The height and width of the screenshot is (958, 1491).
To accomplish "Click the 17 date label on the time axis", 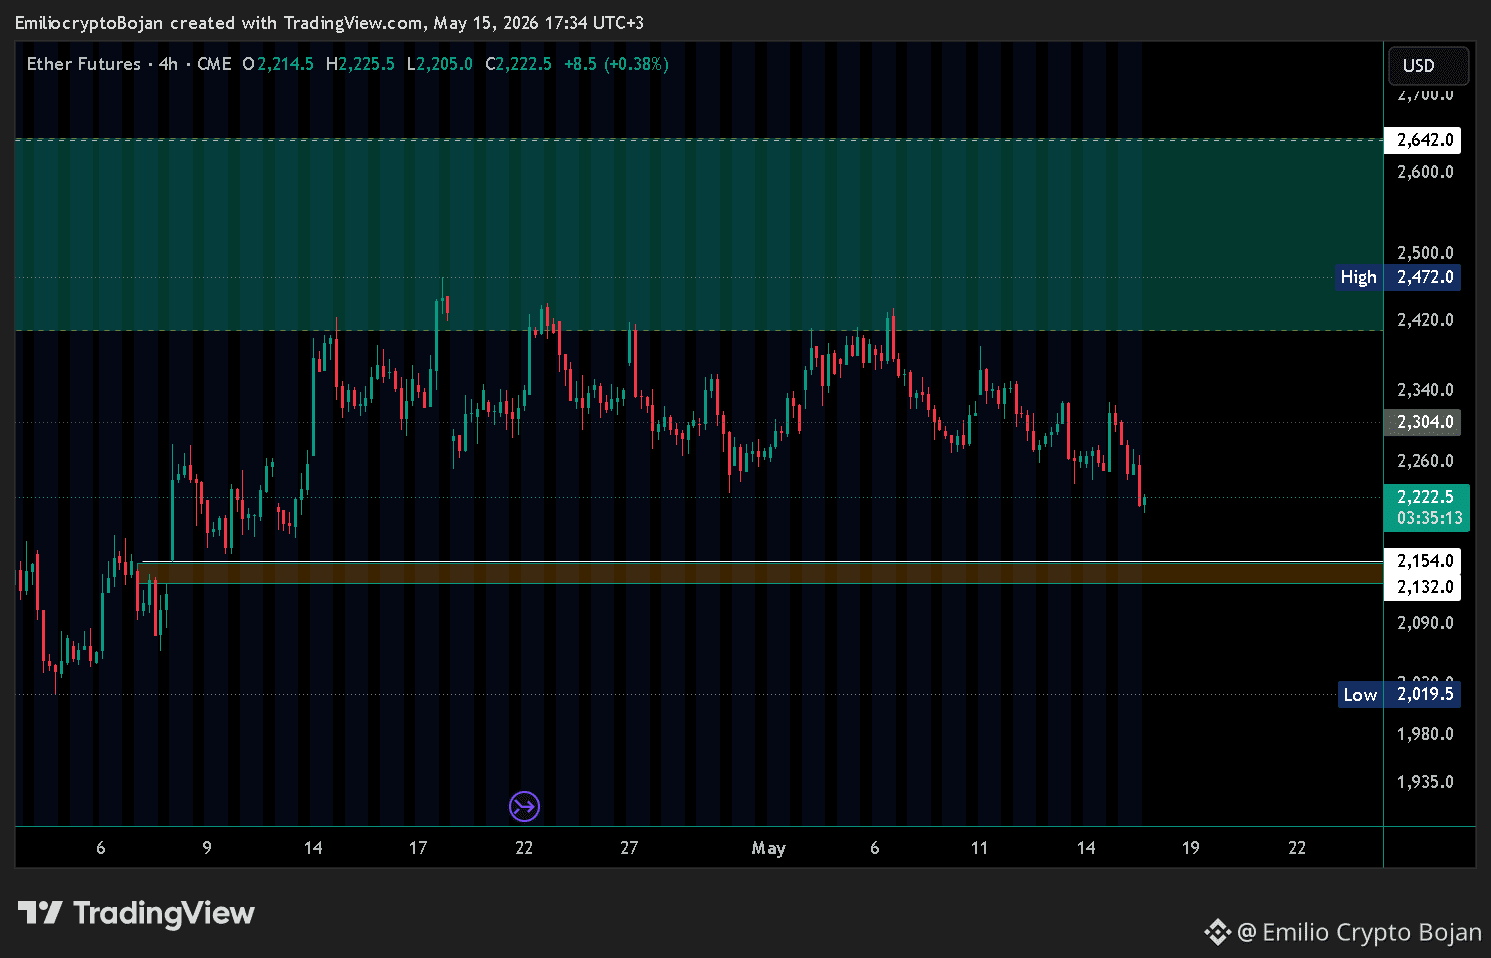I will (x=418, y=848).
